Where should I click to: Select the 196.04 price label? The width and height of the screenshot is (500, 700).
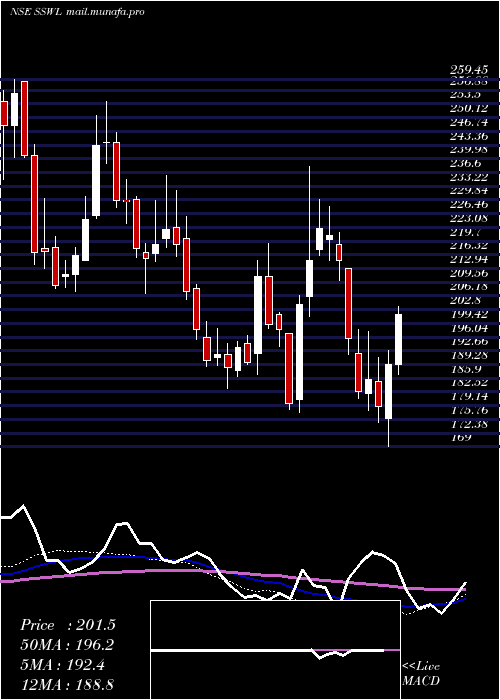tap(468, 328)
